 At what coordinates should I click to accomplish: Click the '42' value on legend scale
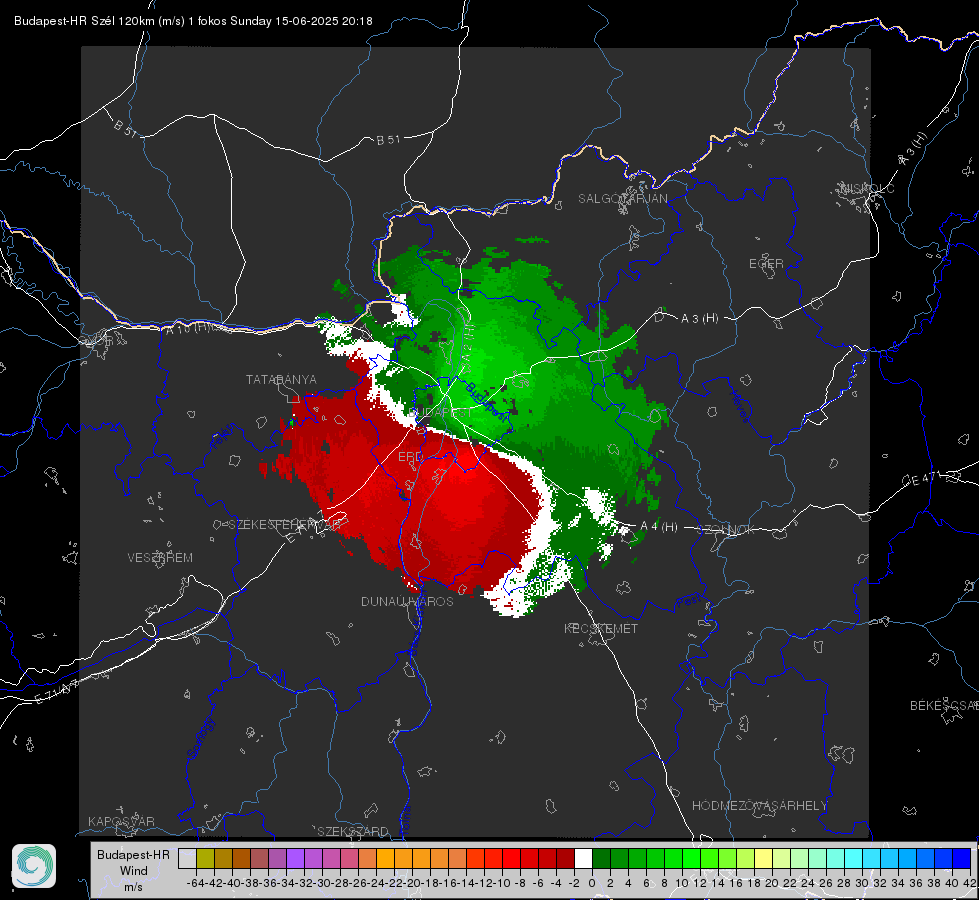[x=970, y=883]
